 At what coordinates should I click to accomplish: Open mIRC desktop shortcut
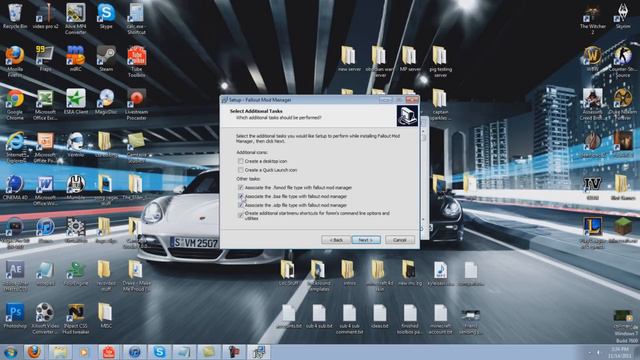tap(76, 59)
